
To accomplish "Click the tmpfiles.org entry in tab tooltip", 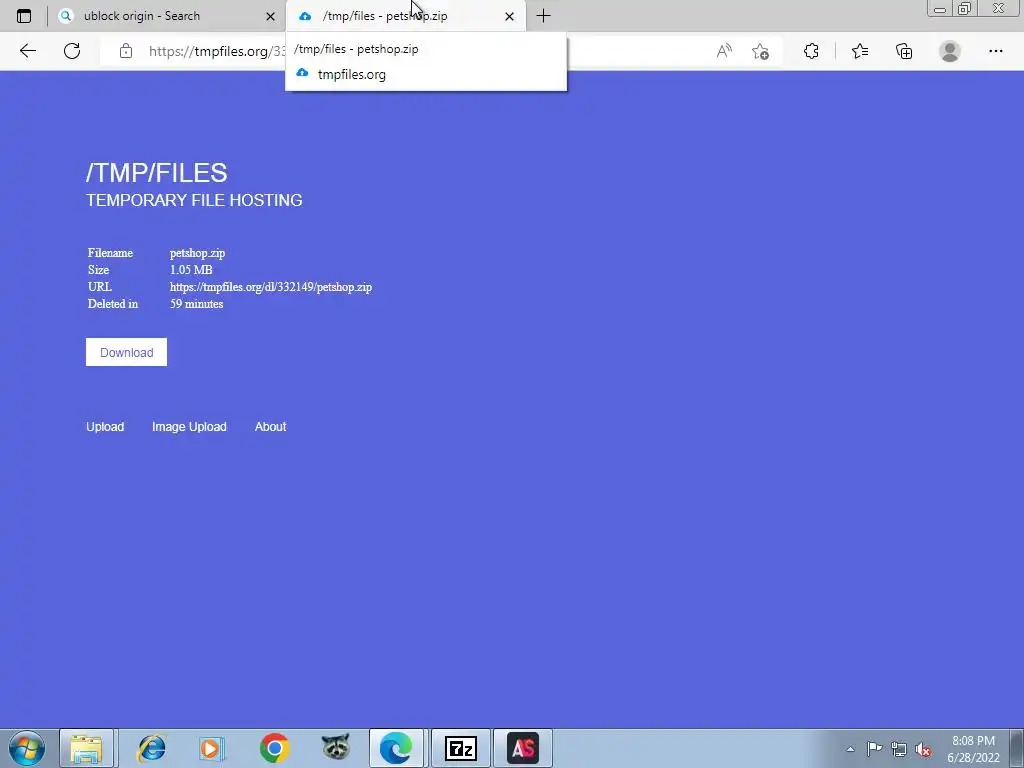I will [x=351, y=74].
